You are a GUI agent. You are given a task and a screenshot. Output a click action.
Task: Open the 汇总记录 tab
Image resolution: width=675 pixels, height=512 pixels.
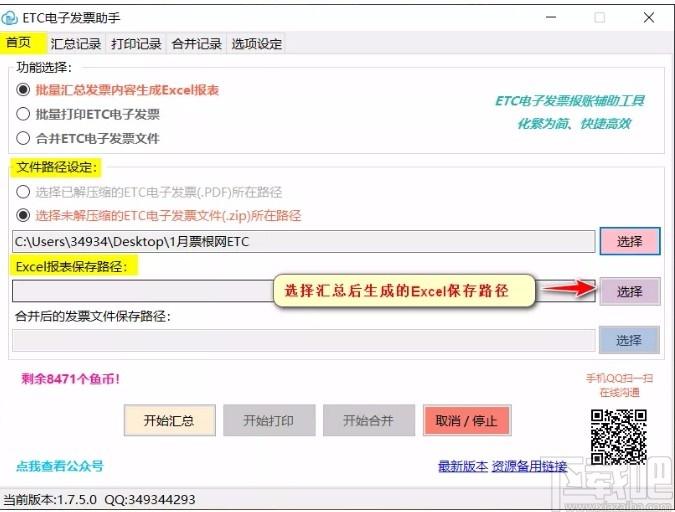(x=76, y=44)
